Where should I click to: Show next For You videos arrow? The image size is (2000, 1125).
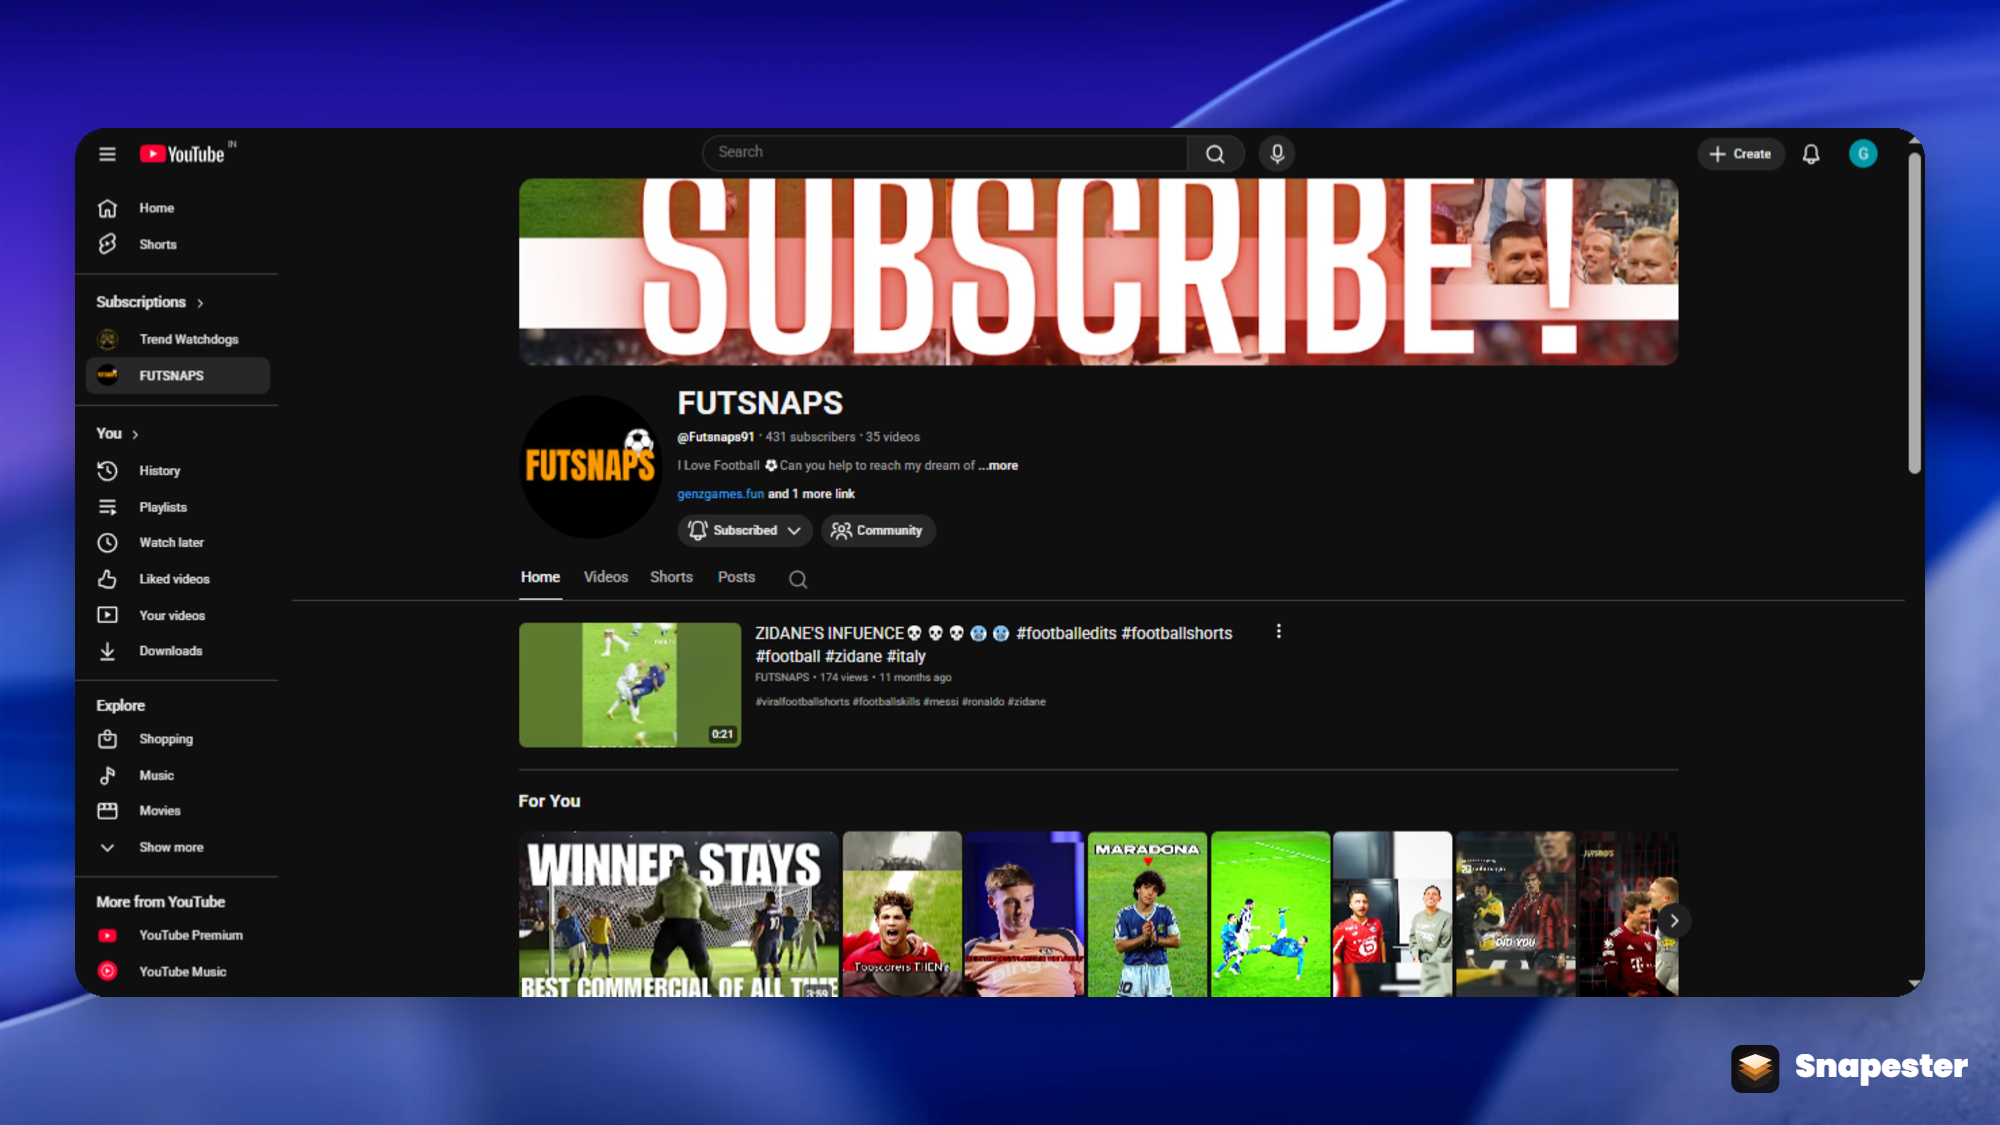(x=1674, y=921)
